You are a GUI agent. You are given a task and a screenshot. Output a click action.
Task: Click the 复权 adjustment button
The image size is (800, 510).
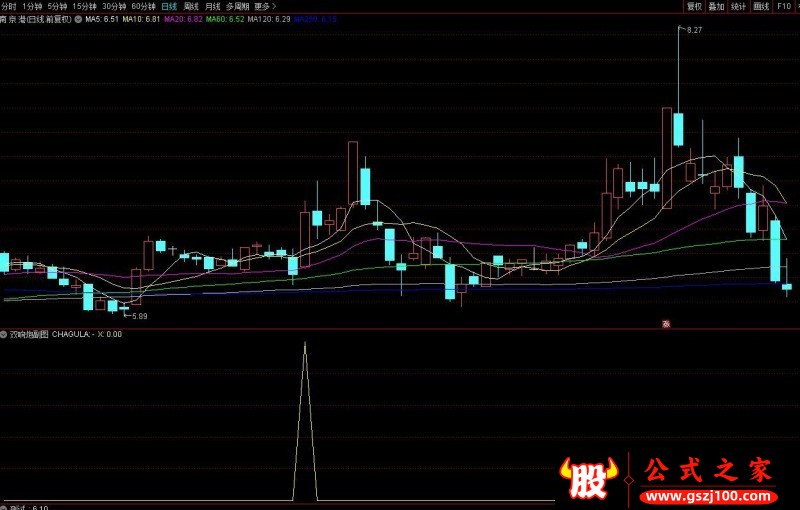point(694,6)
